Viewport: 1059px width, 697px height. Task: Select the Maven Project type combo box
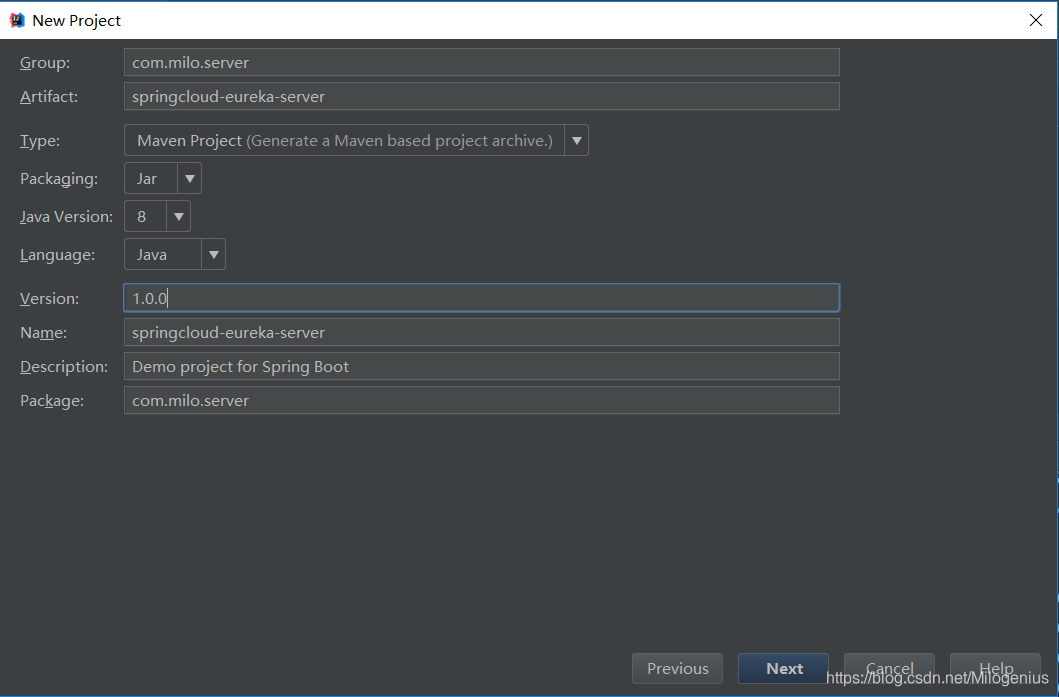click(356, 140)
